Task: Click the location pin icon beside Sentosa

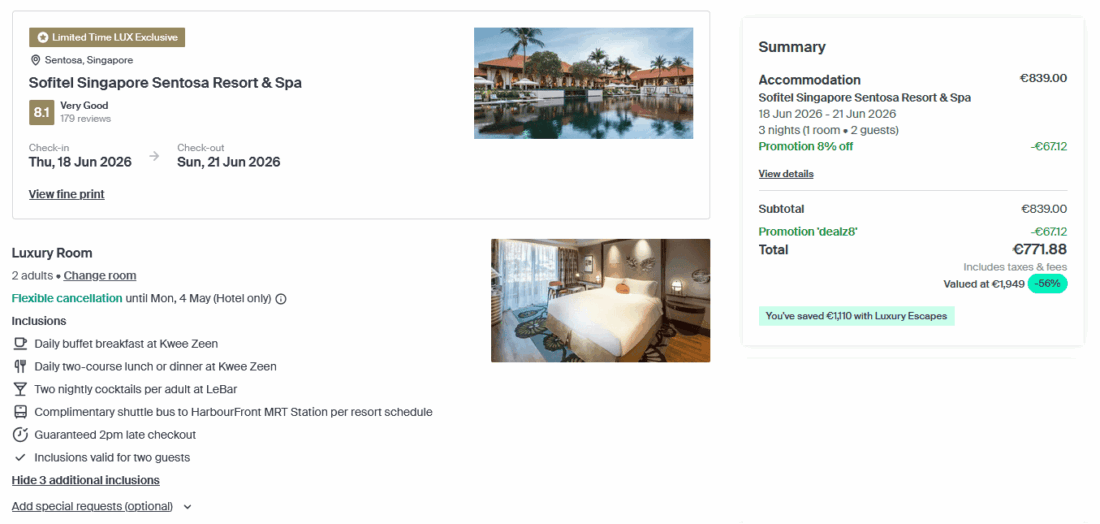Action: coord(36,60)
